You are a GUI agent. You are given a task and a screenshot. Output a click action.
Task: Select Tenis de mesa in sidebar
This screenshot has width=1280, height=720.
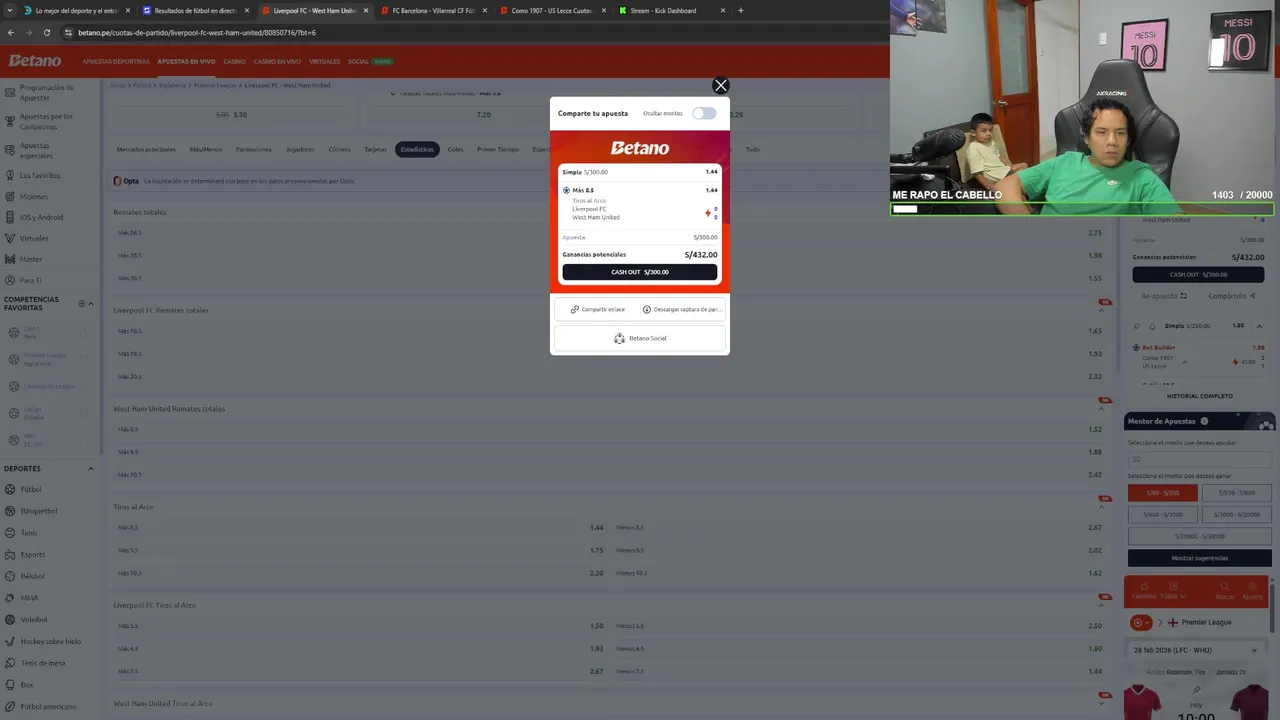[x=43, y=663]
